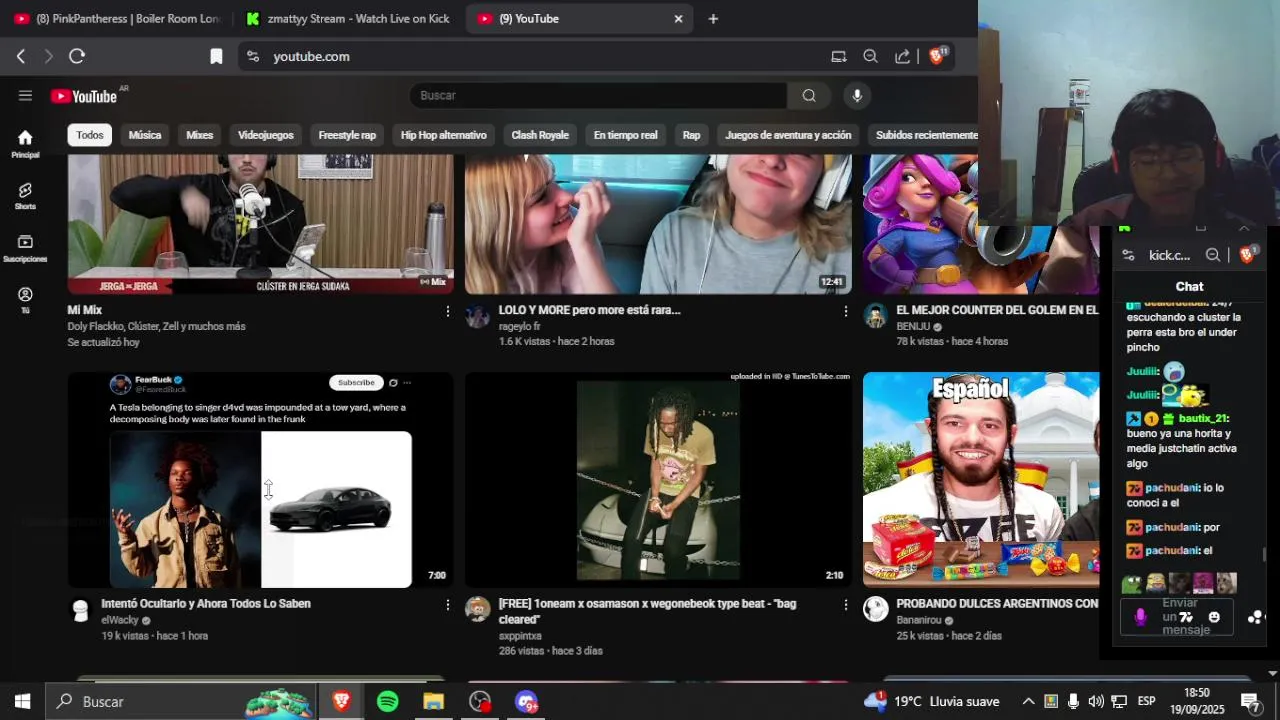Start voice search with microphone icon
Screen dimensions: 1280x720
tap(856, 95)
